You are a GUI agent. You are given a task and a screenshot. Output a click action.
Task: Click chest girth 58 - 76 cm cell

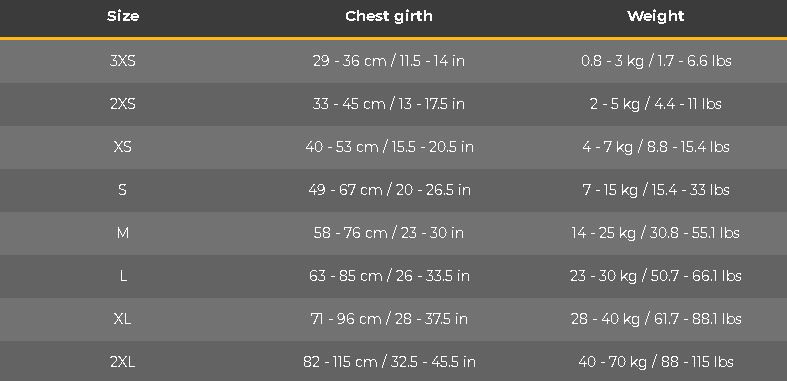389,233
